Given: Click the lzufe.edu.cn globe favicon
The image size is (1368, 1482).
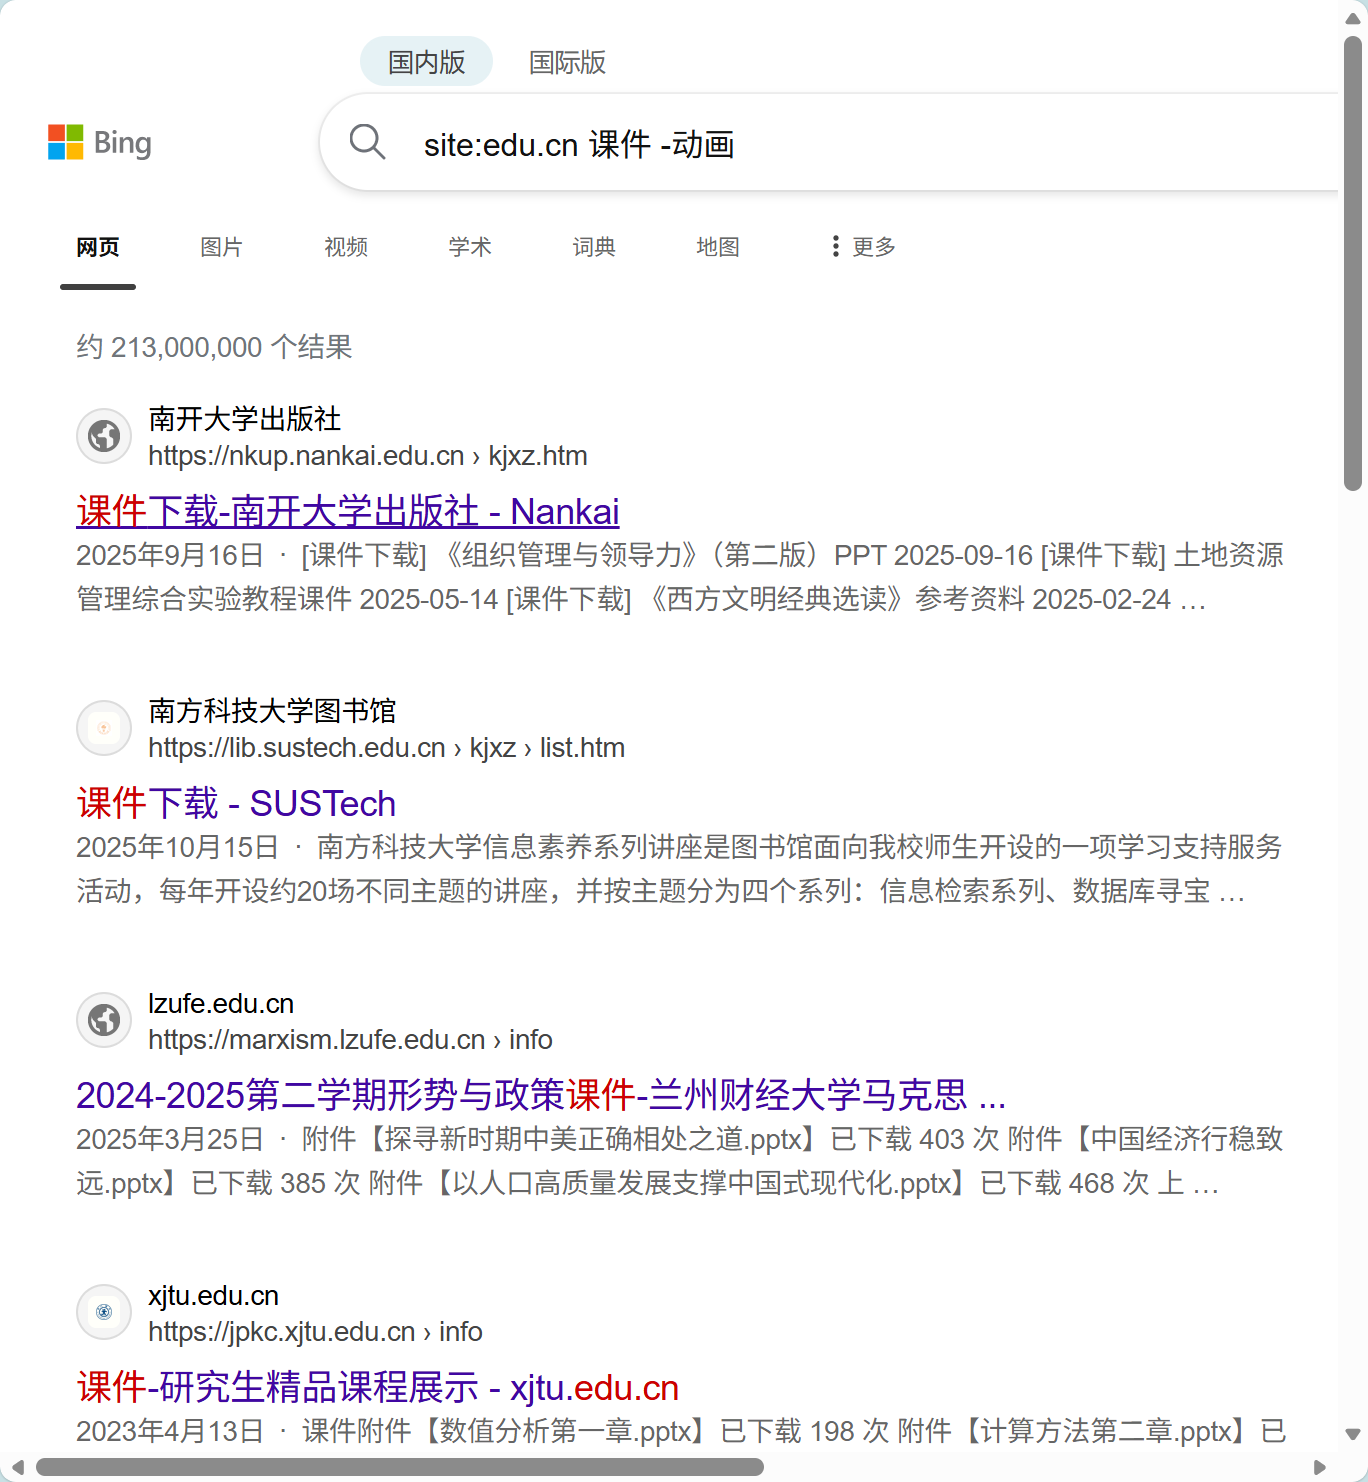Looking at the screenshot, I should [104, 1020].
